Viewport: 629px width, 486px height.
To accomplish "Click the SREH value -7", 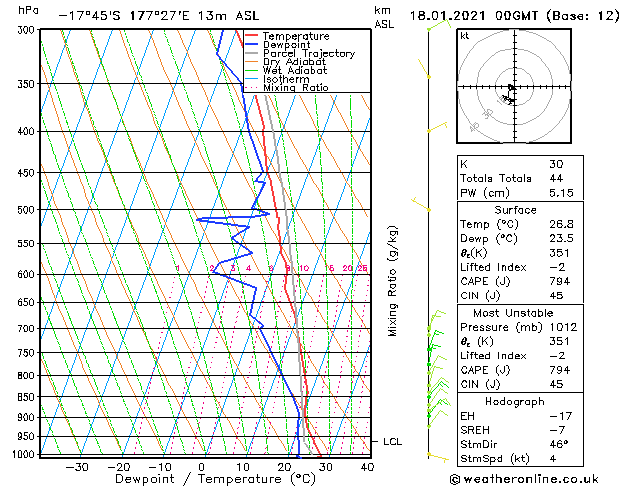I will click(558, 430).
